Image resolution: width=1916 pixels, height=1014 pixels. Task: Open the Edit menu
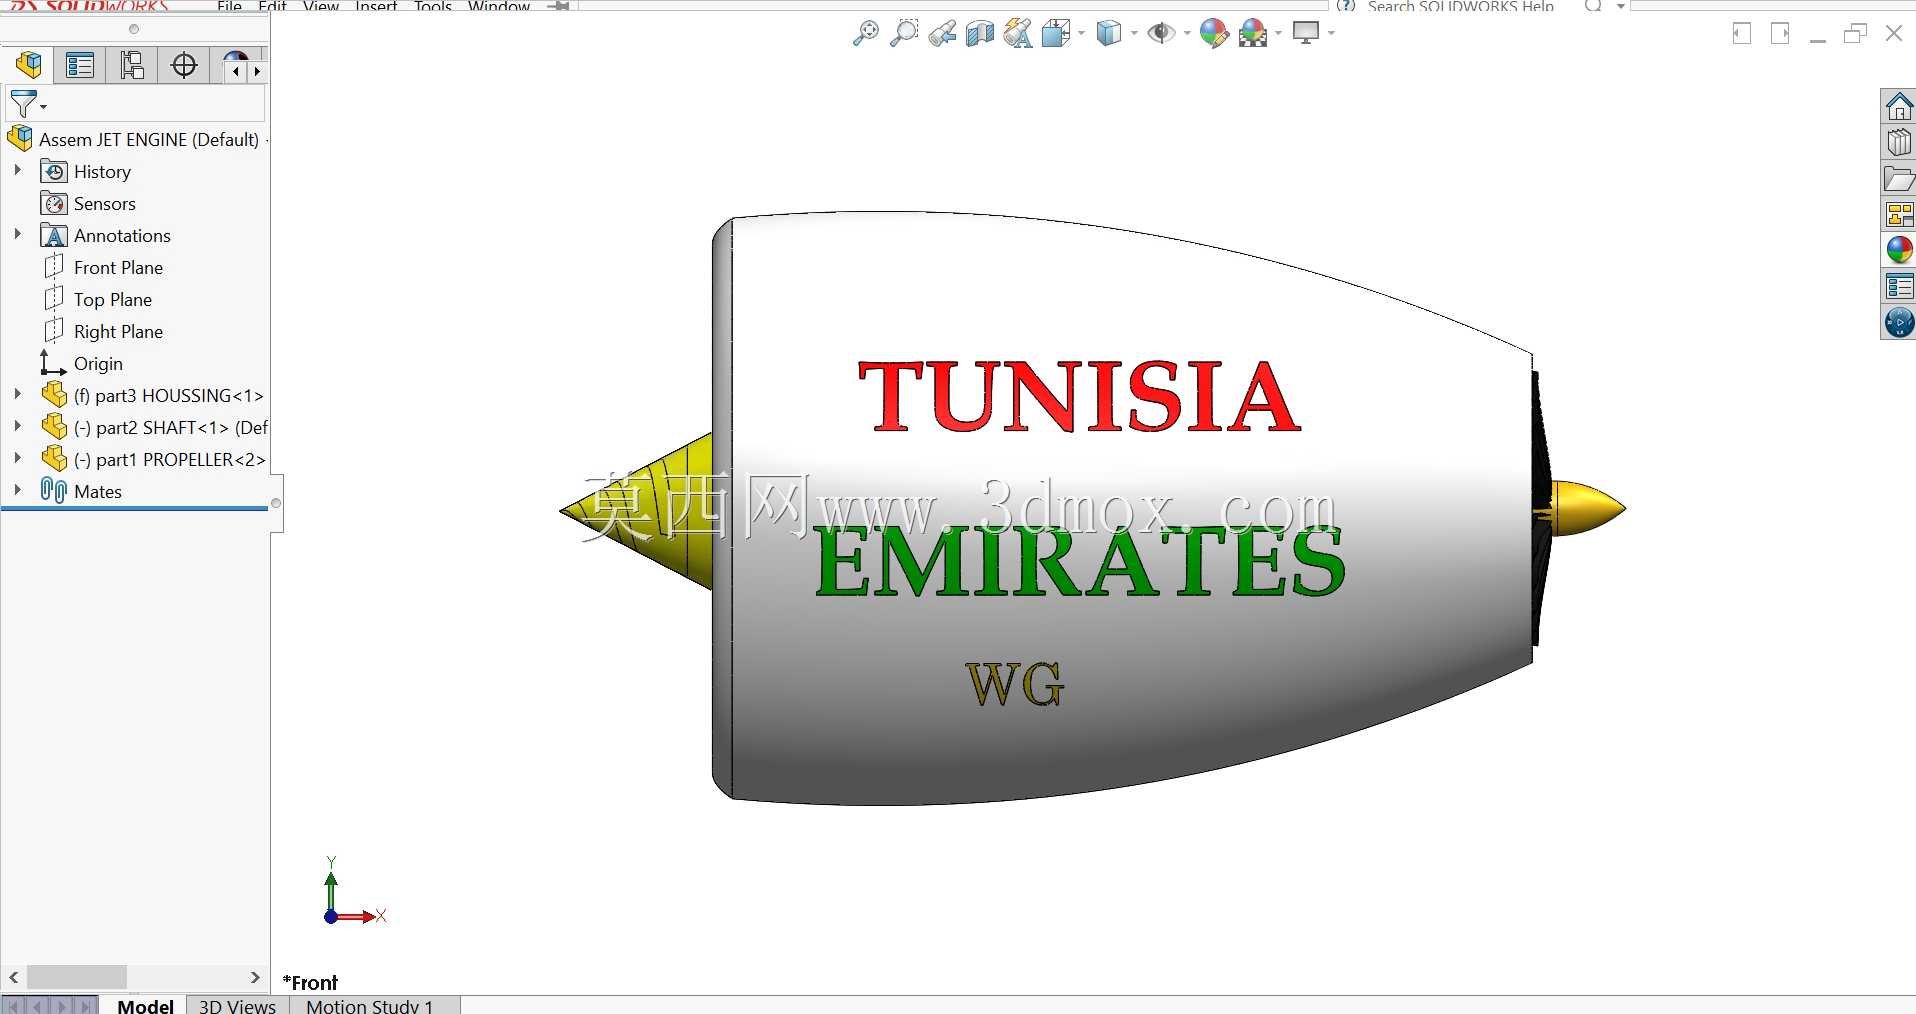click(x=272, y=6)
